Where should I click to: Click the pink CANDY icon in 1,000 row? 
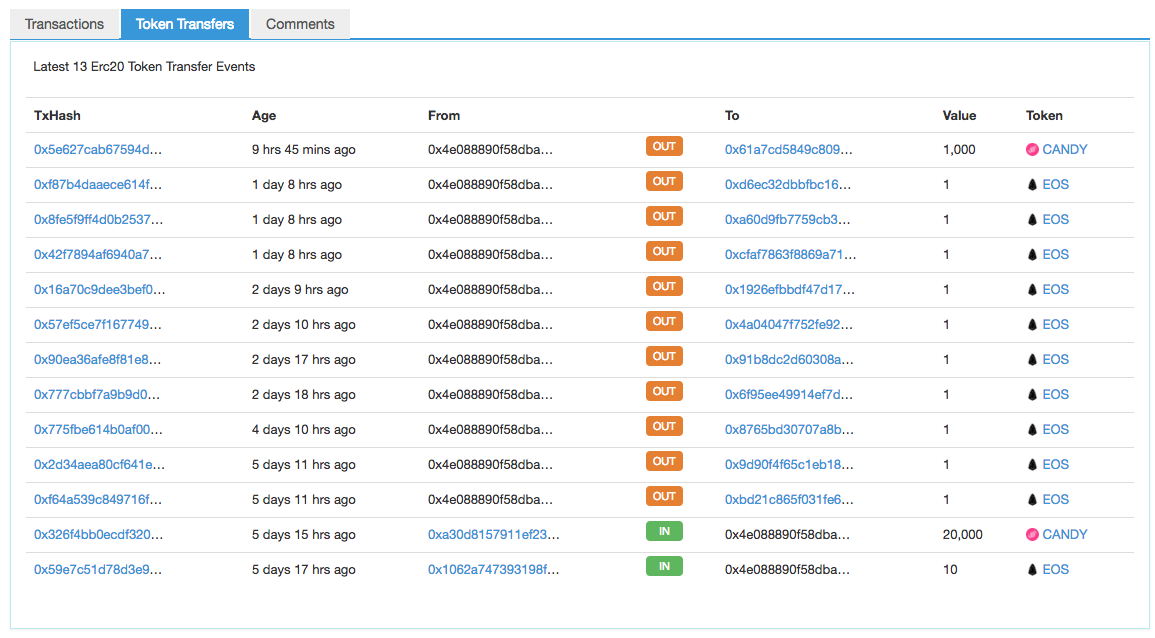pyautogui.click(x=1032, y=150)
